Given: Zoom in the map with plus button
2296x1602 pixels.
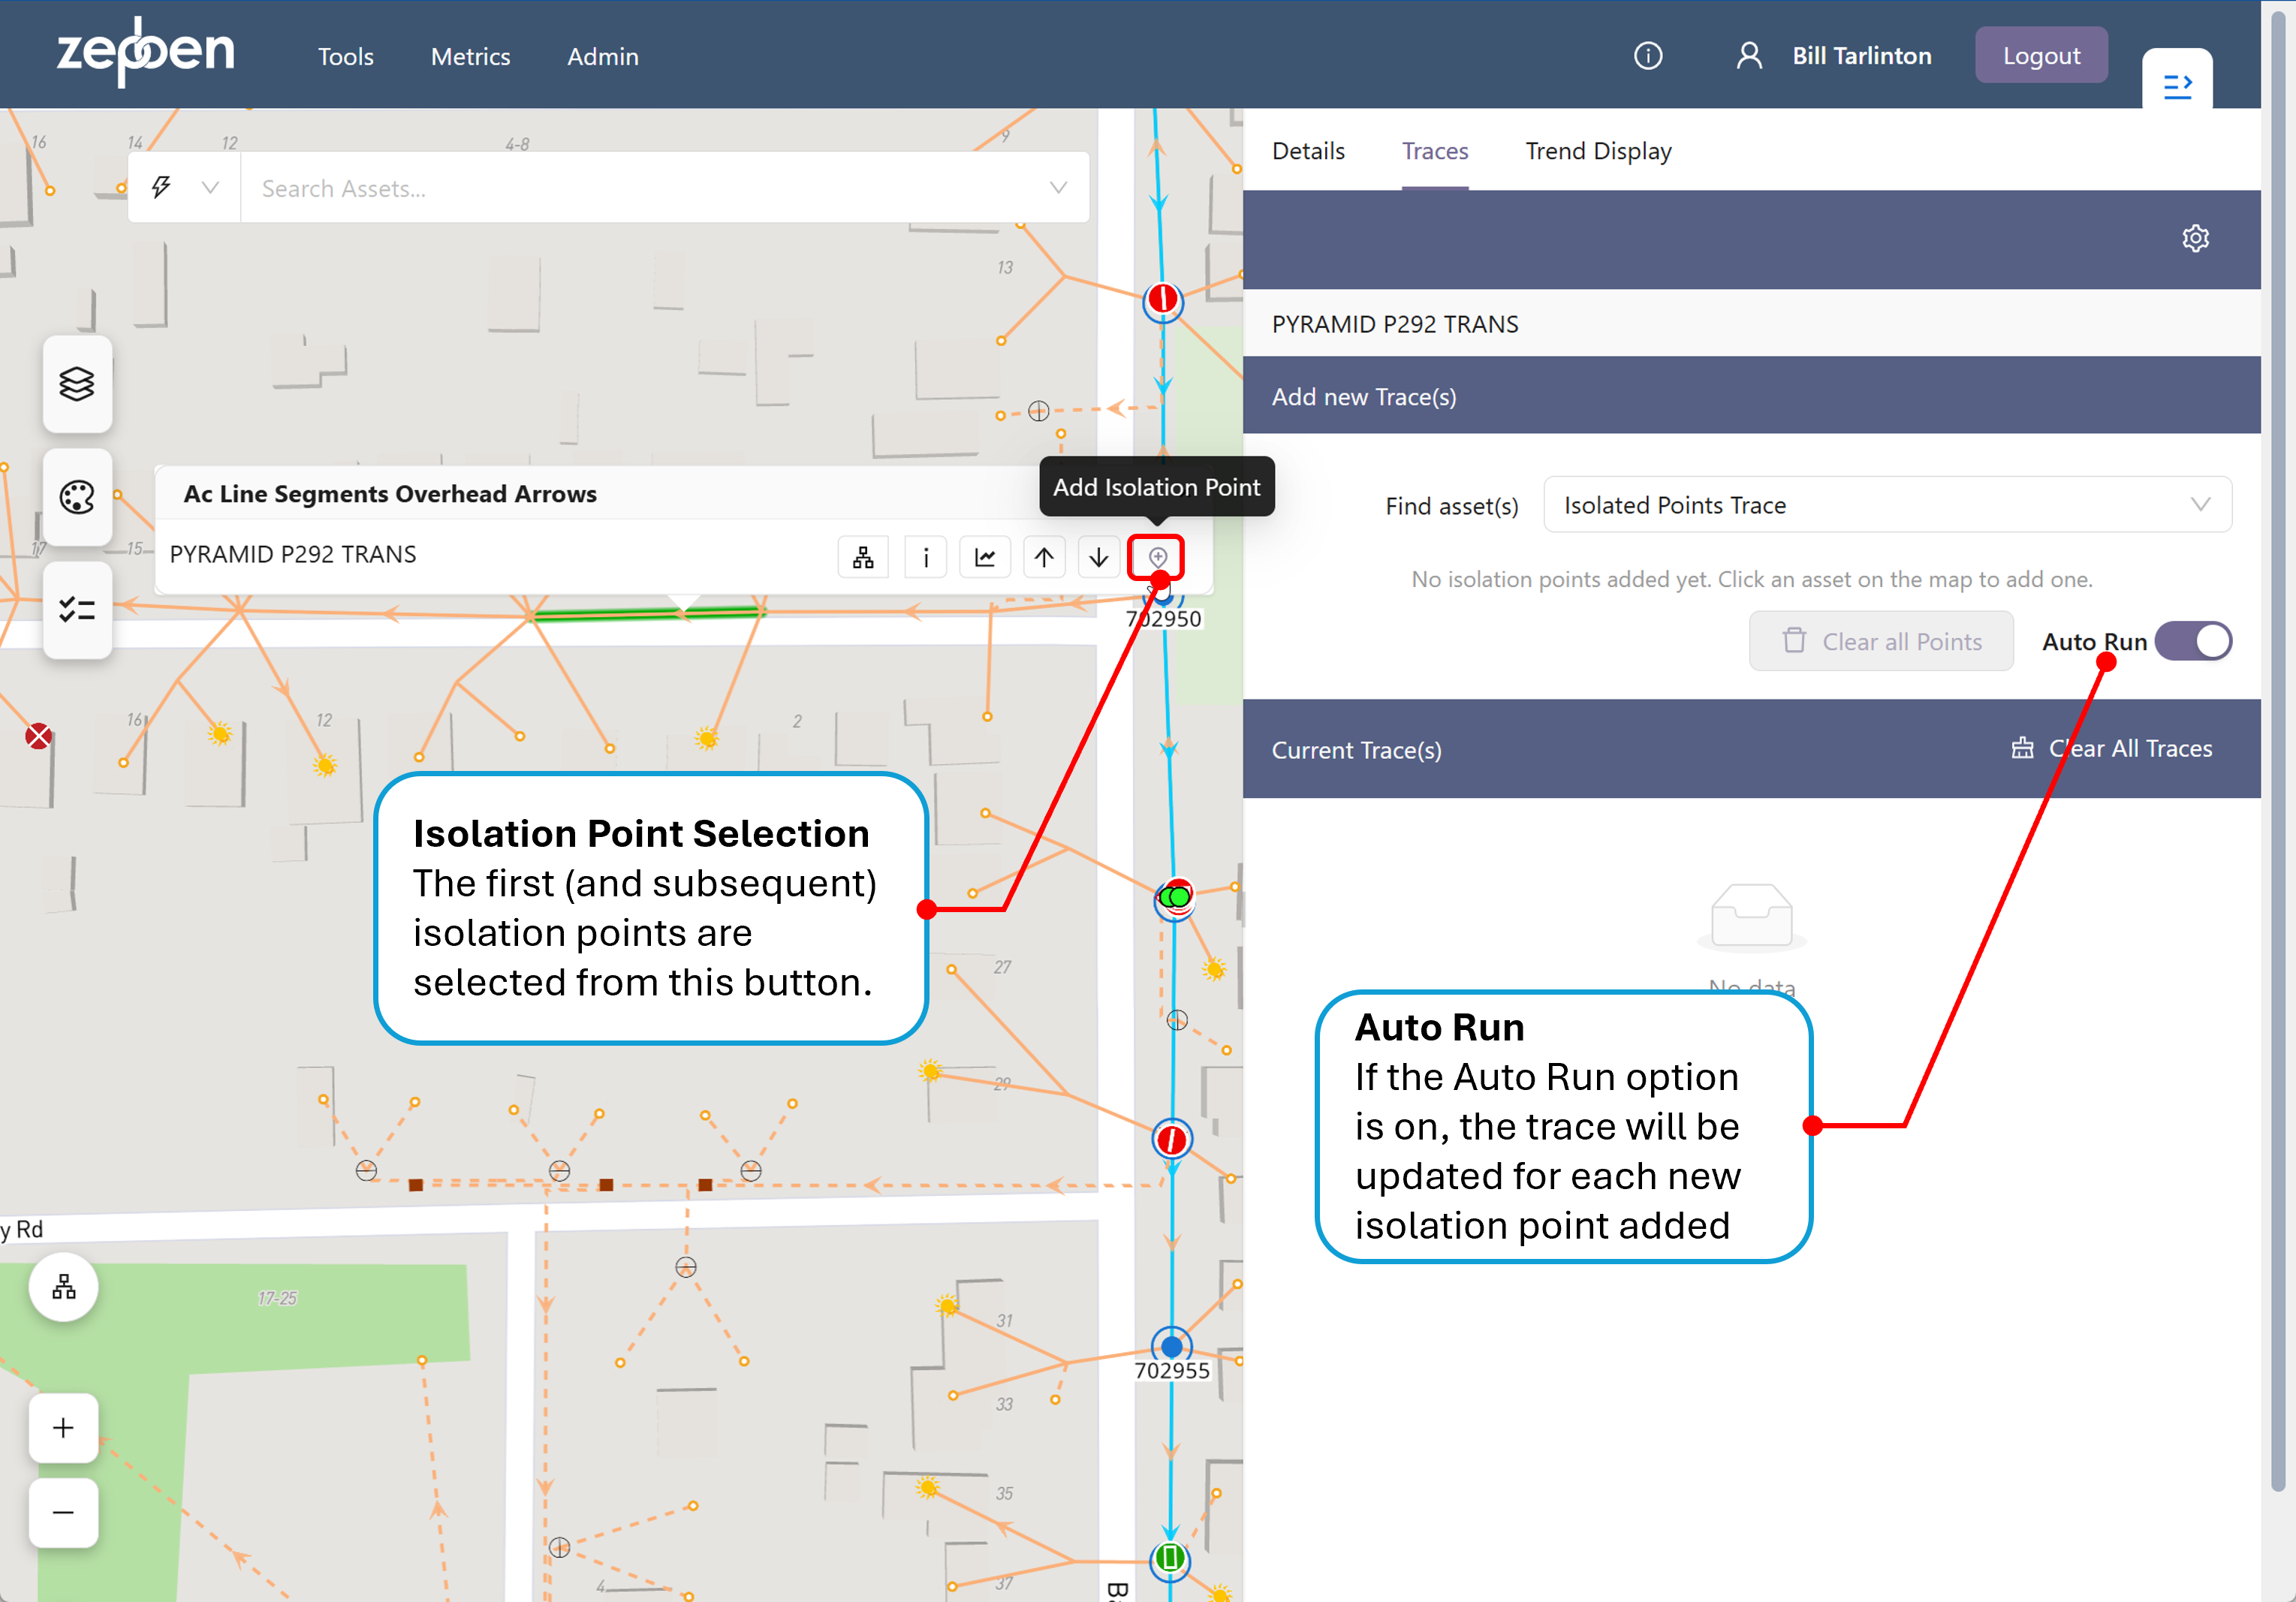Looking at the screenshot, I should point(63,1427).
